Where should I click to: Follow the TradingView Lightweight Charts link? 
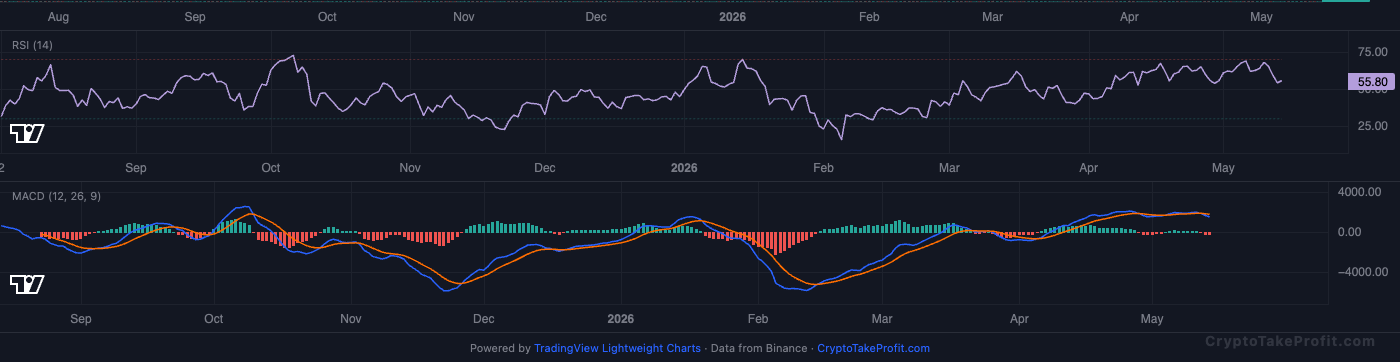click(x=617, y=349)
